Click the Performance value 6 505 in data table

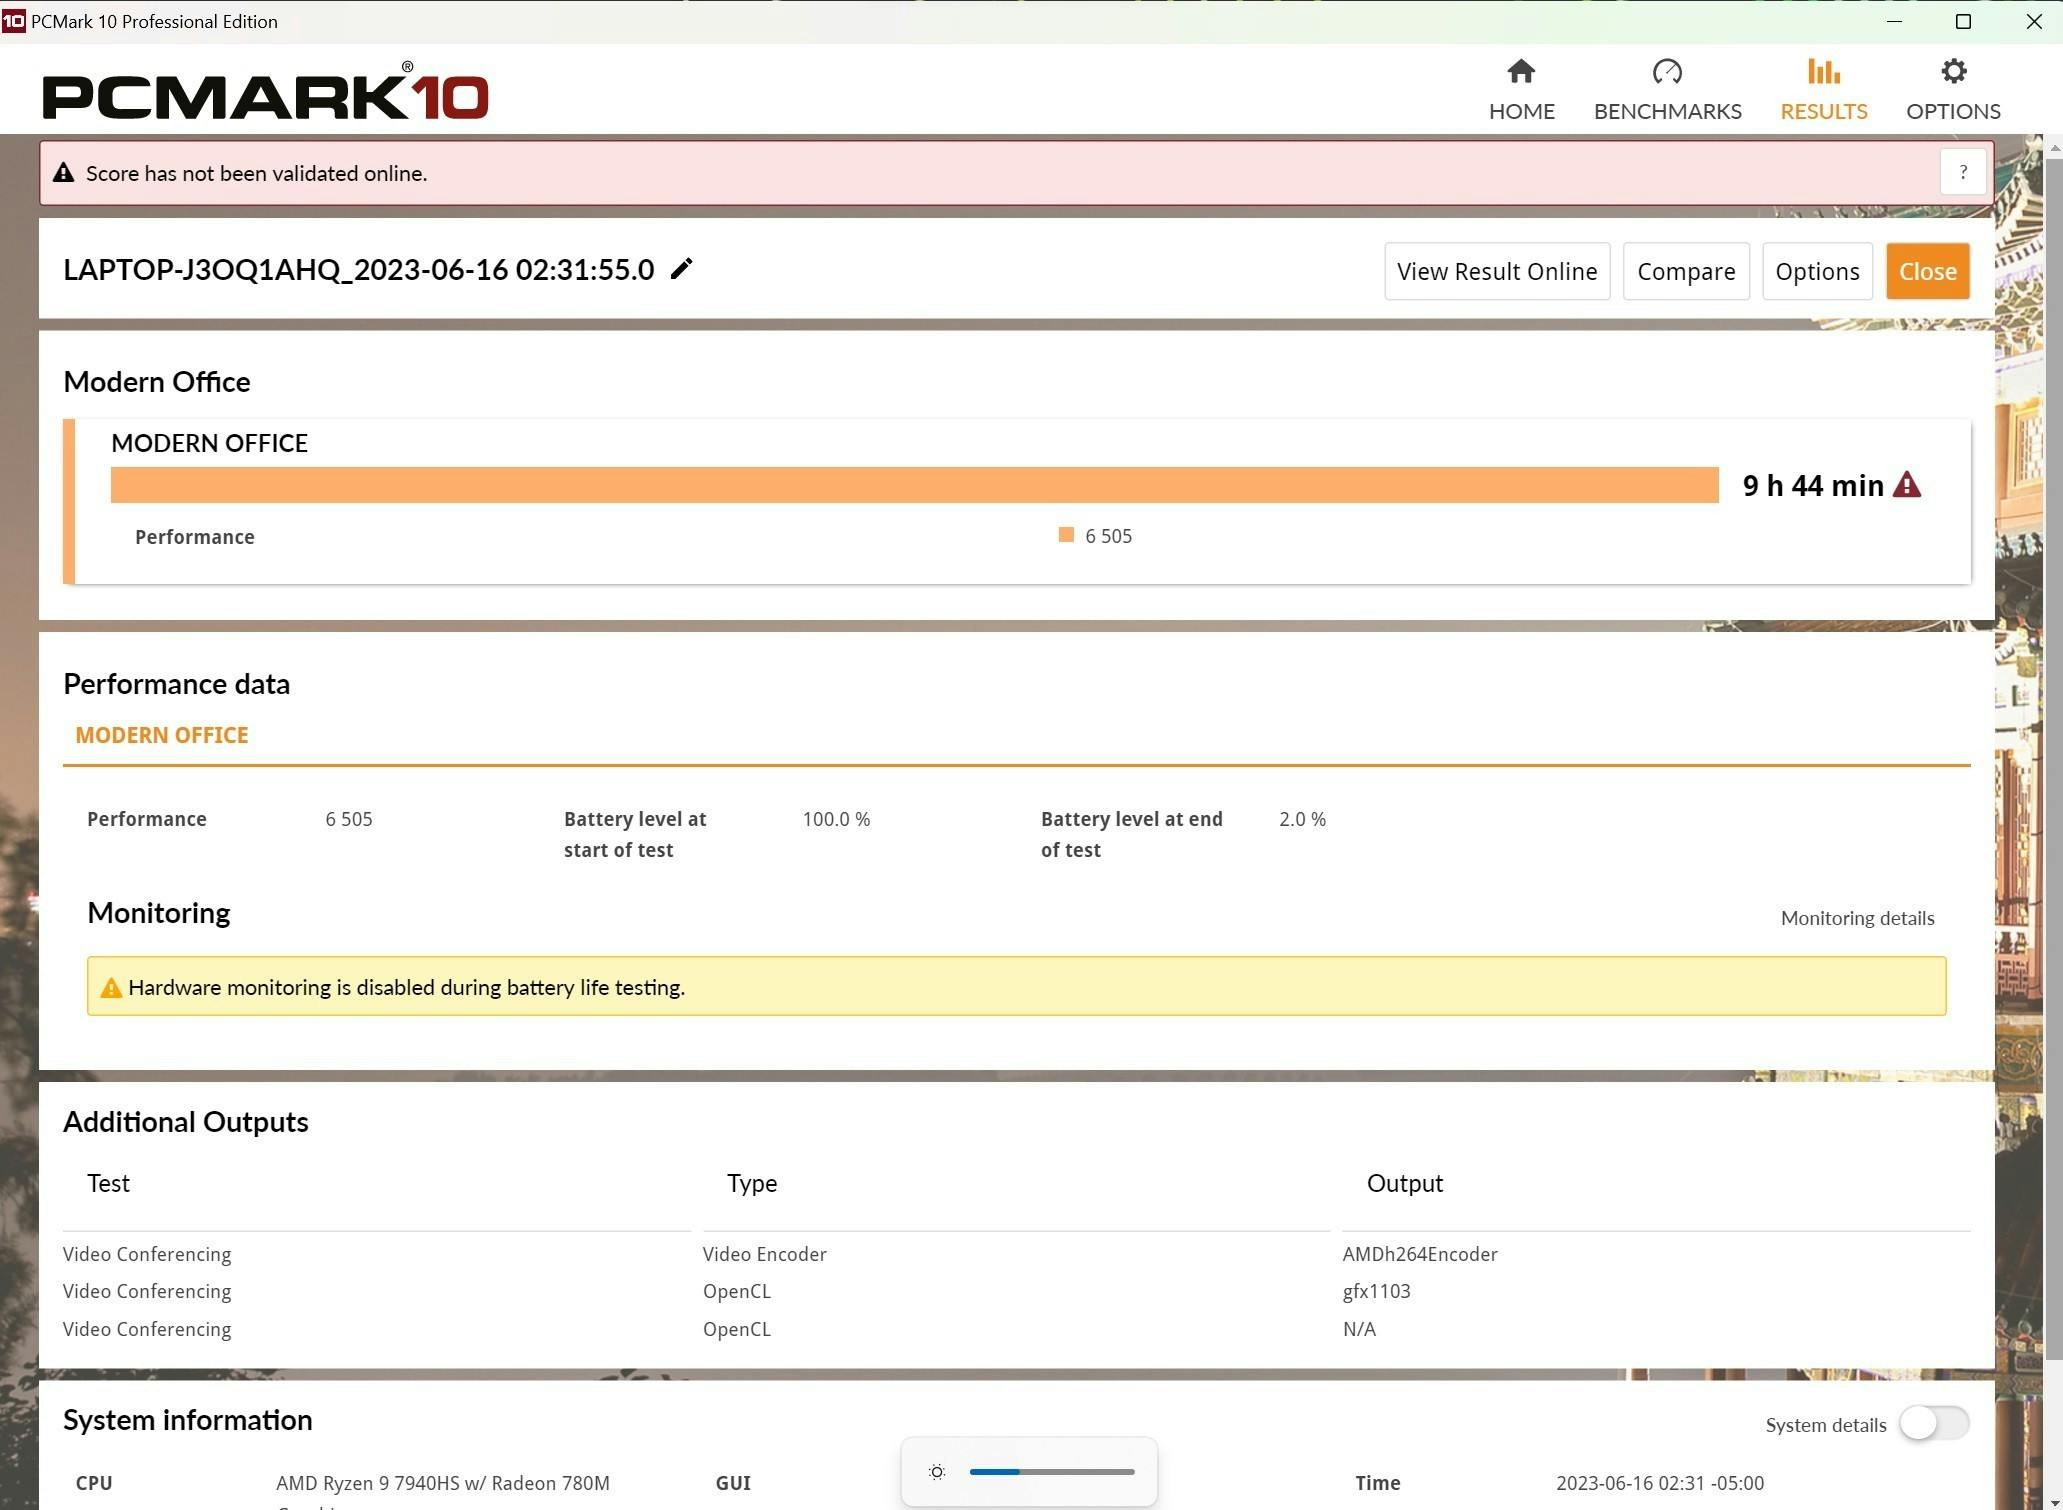tap(348, 819)
